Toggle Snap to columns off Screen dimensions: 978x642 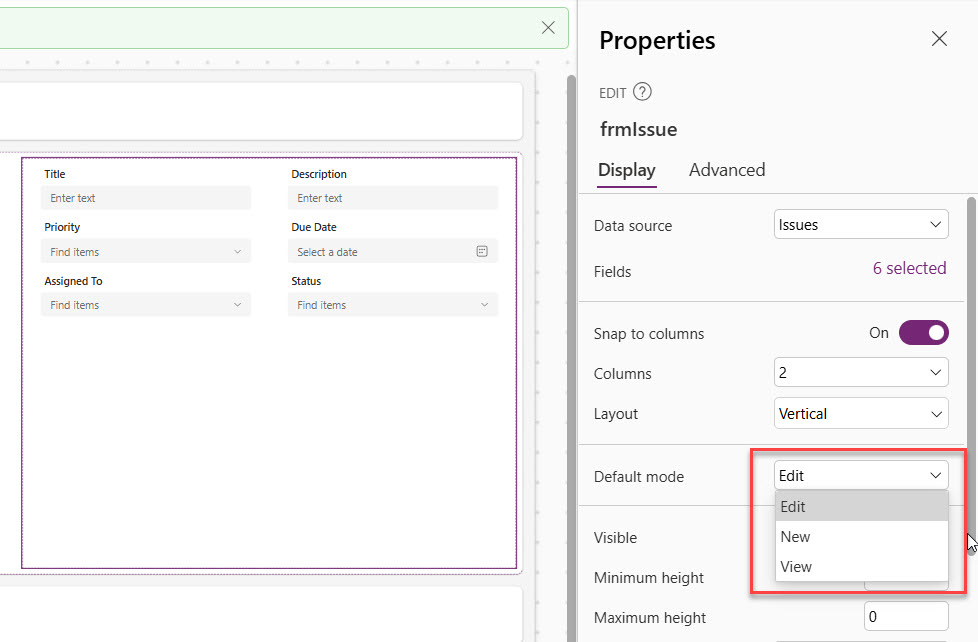[923, 333]
